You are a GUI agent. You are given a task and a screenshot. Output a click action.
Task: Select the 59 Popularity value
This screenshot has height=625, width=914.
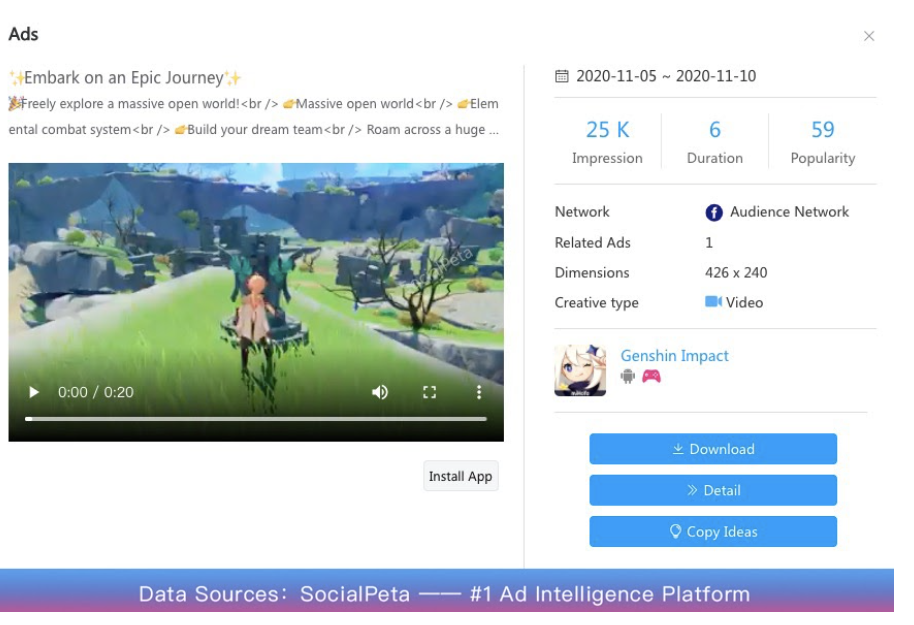(x=822, y=129)
